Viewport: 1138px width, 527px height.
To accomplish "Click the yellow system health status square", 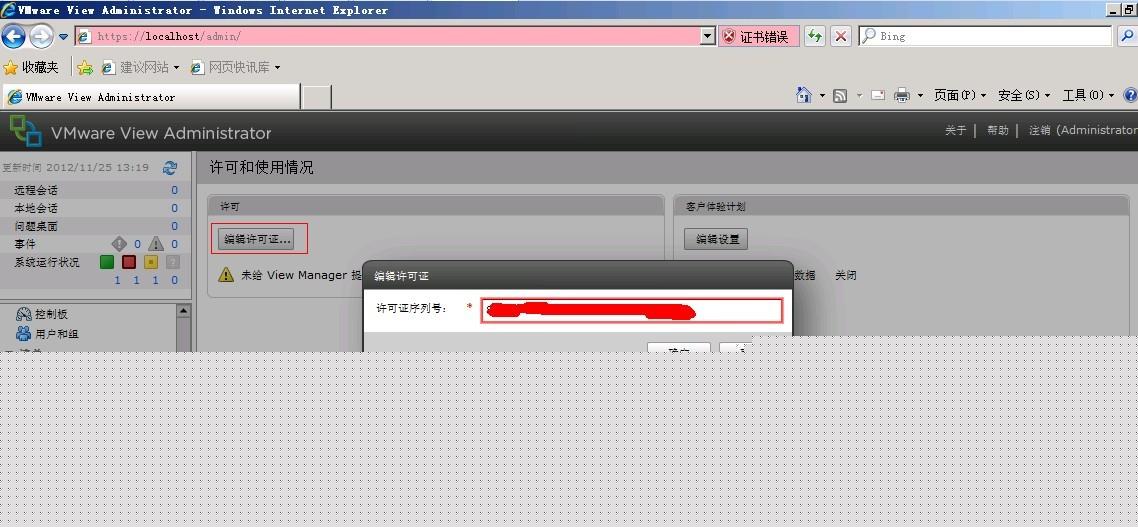I will [151, 262].
